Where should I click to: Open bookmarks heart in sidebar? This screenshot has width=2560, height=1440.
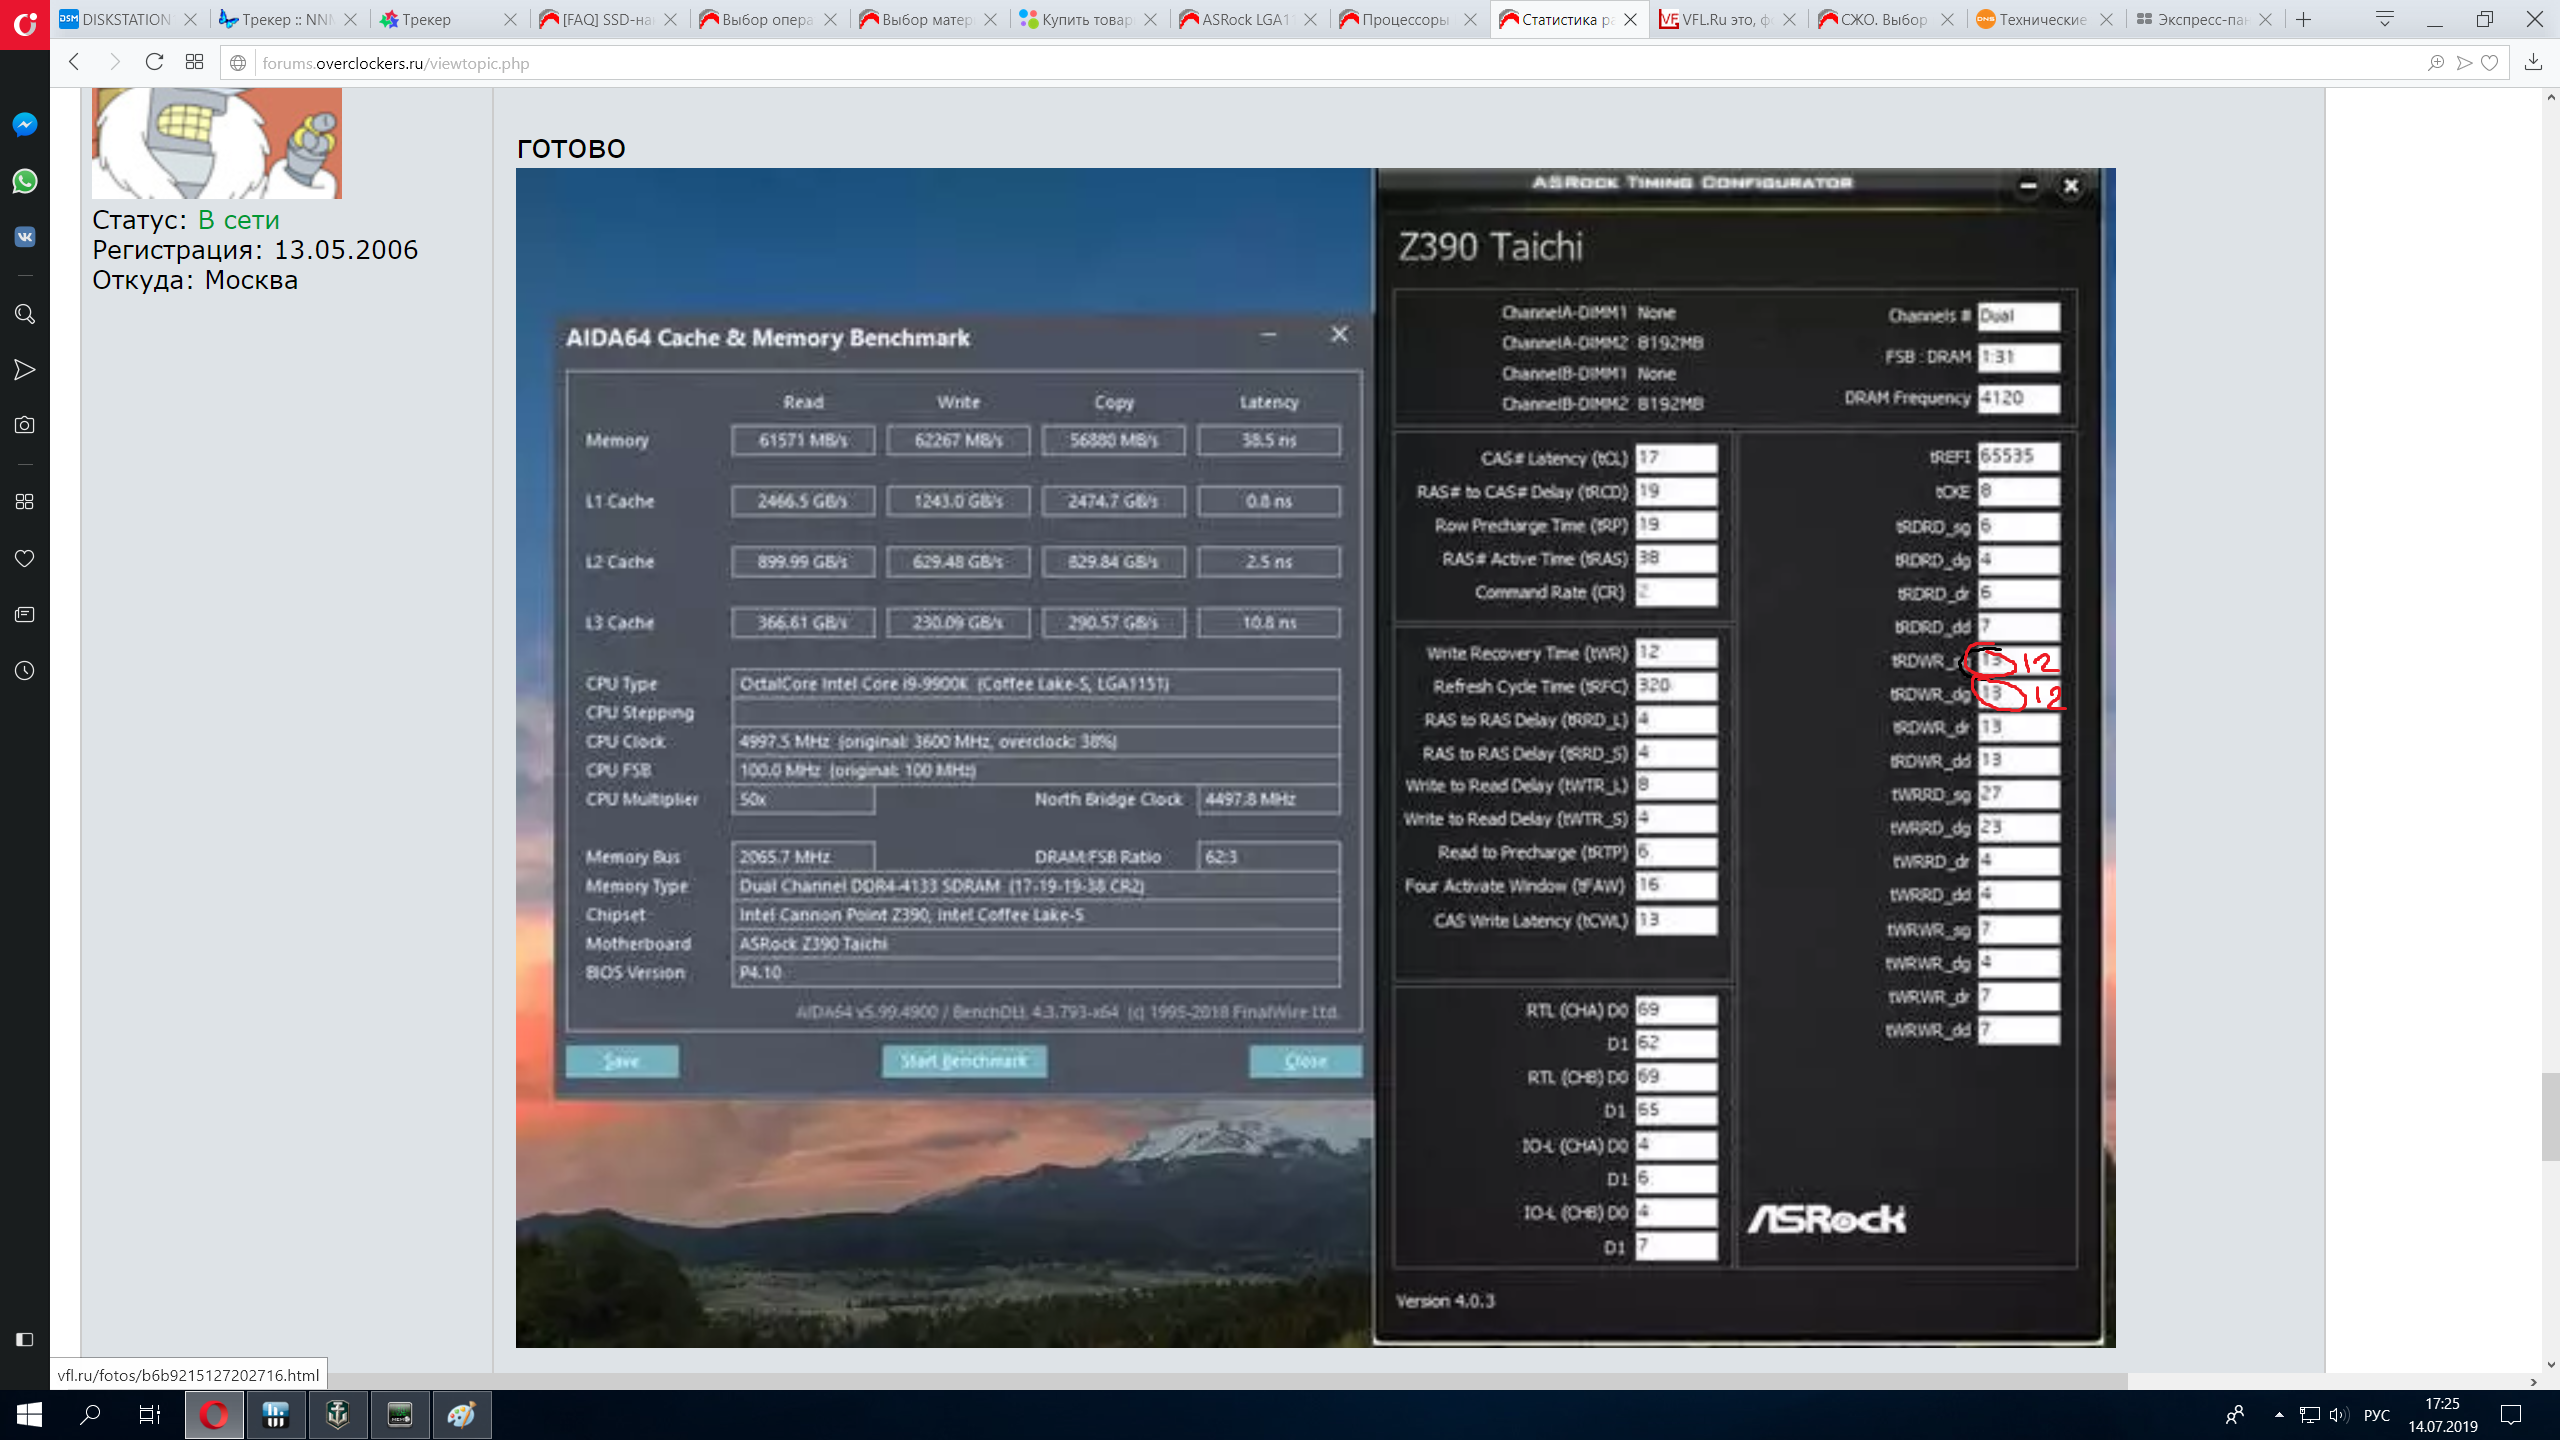click(25, 558)
